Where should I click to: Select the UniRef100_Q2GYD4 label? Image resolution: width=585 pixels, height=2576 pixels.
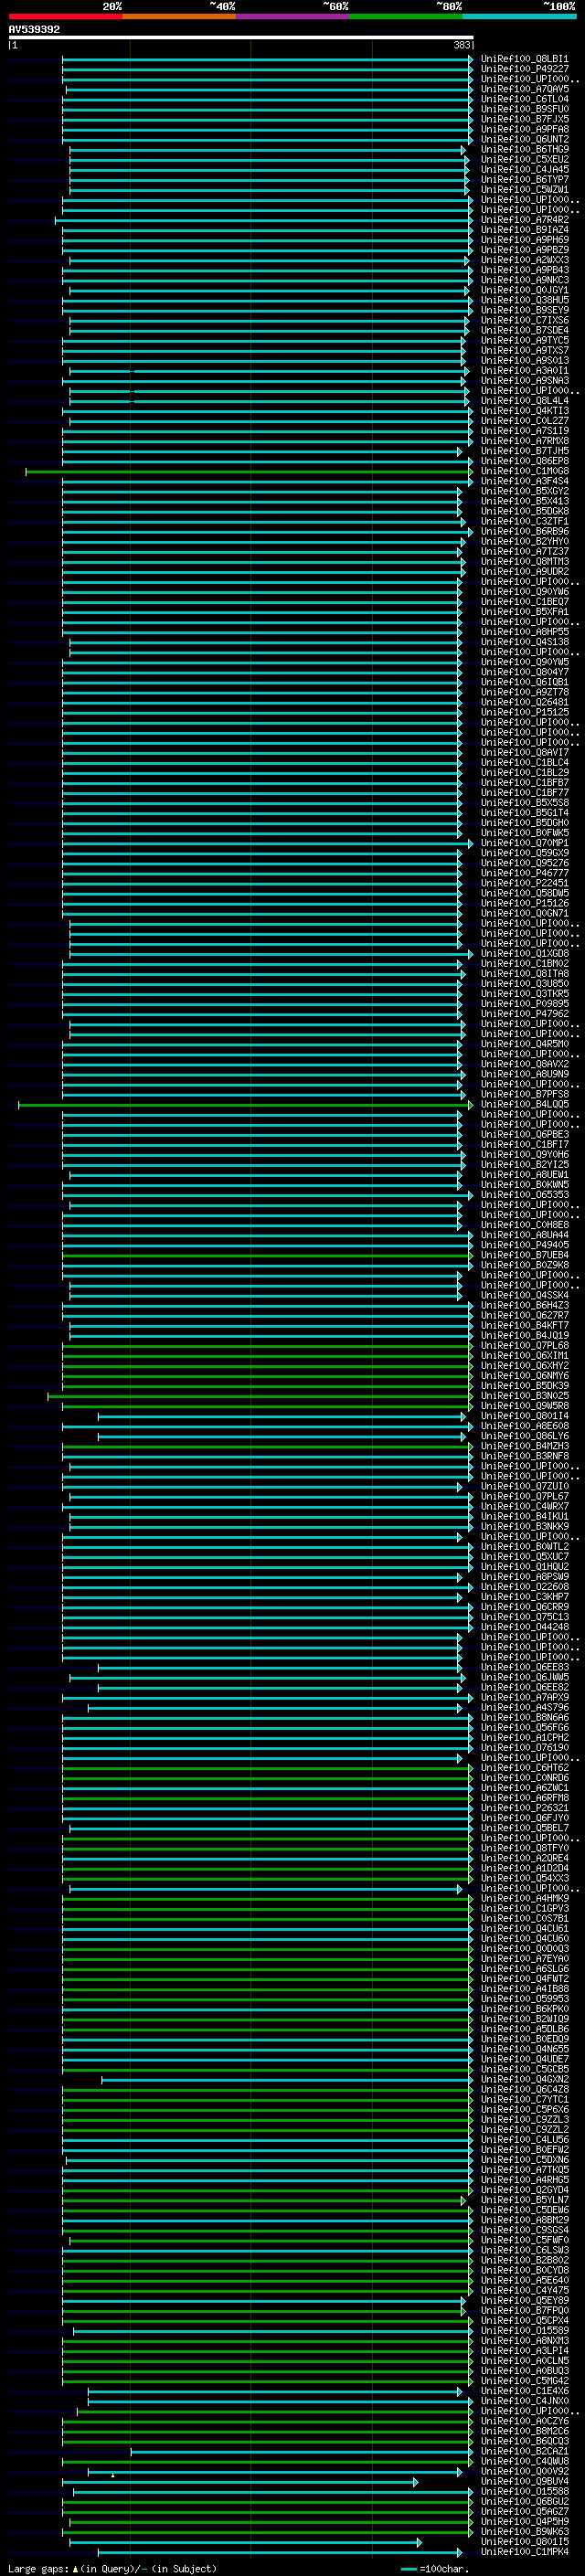tap(525, 2190)
